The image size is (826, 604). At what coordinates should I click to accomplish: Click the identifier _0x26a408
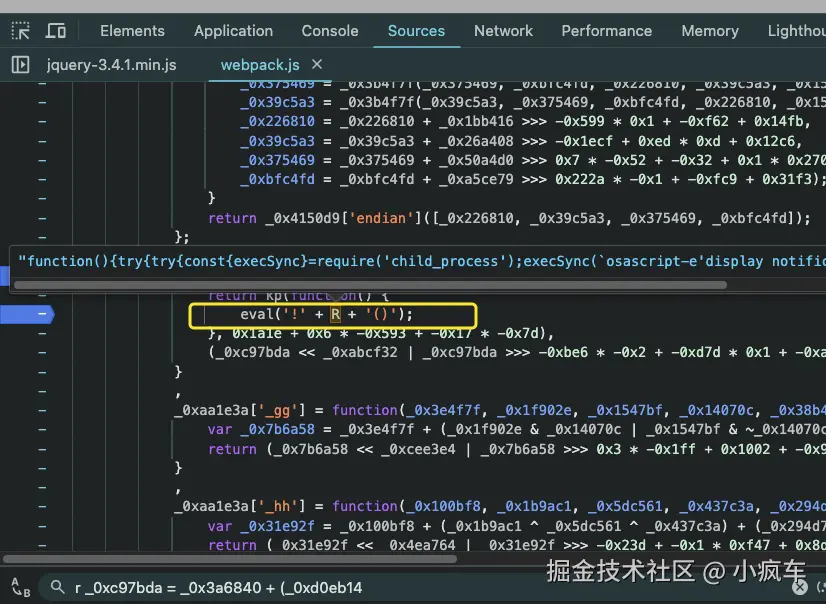click(x=476, y=141)
